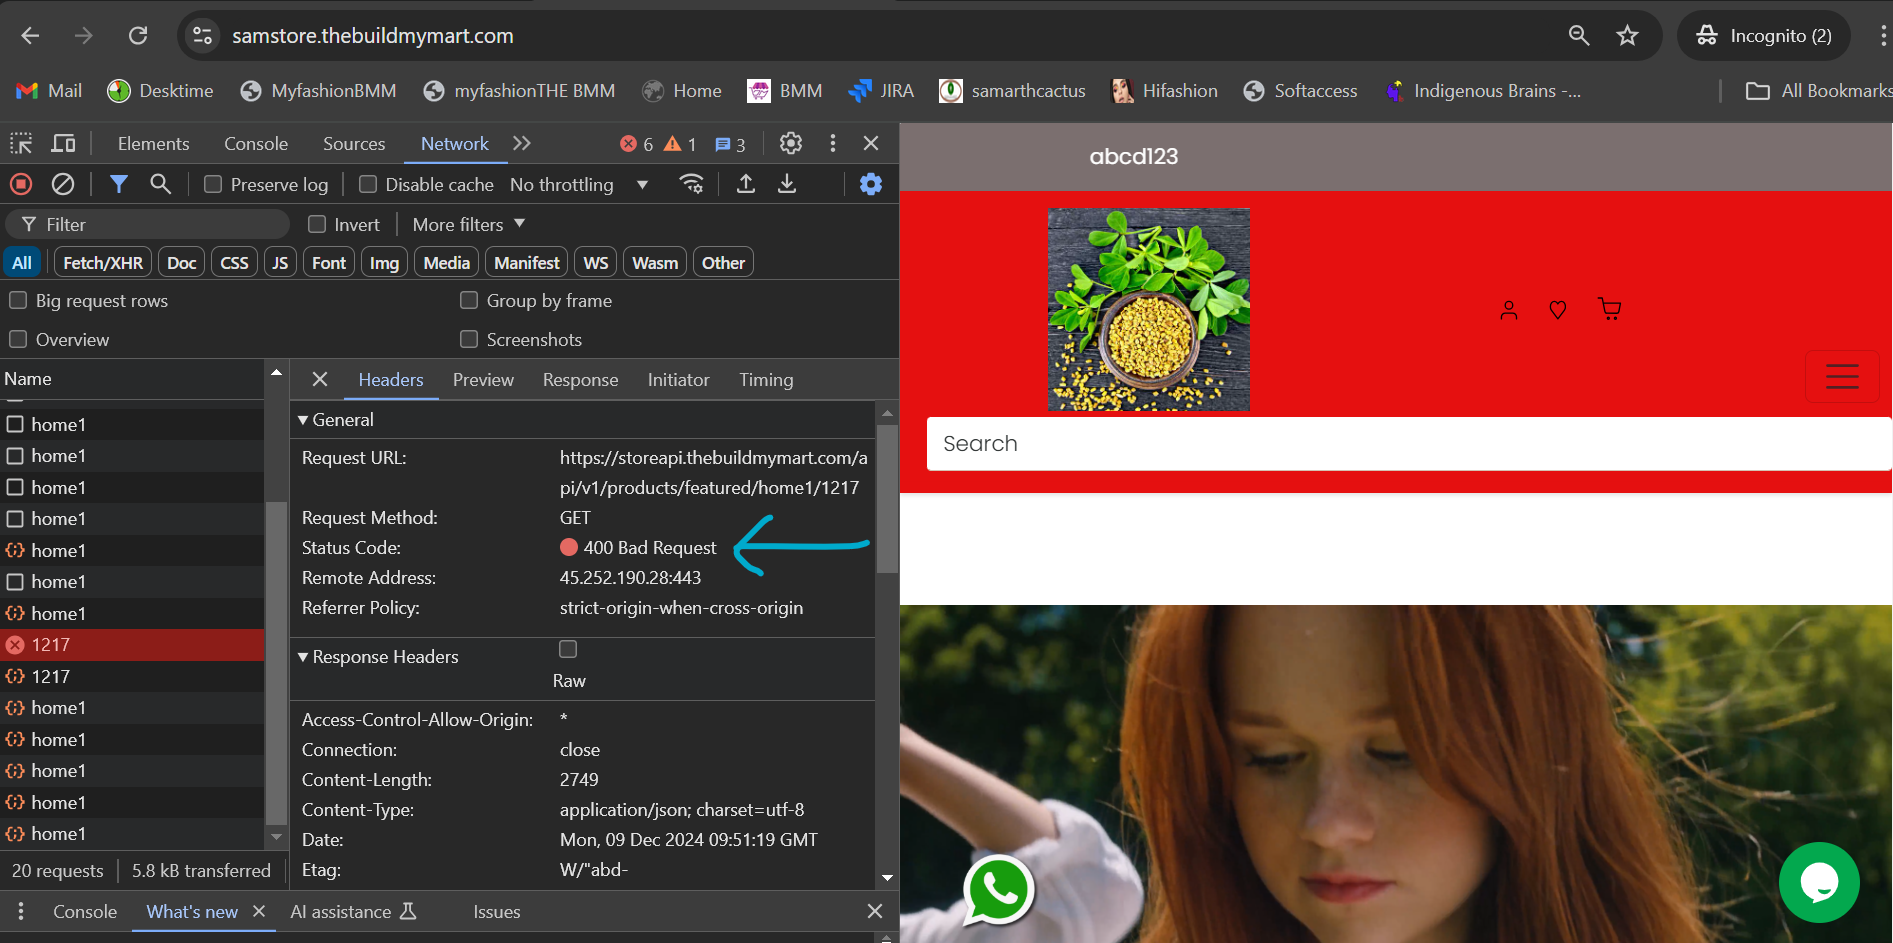Viewport: 1893px width, 943px height.
Task: Open Network panel settings gear
Action: (871, 184)
